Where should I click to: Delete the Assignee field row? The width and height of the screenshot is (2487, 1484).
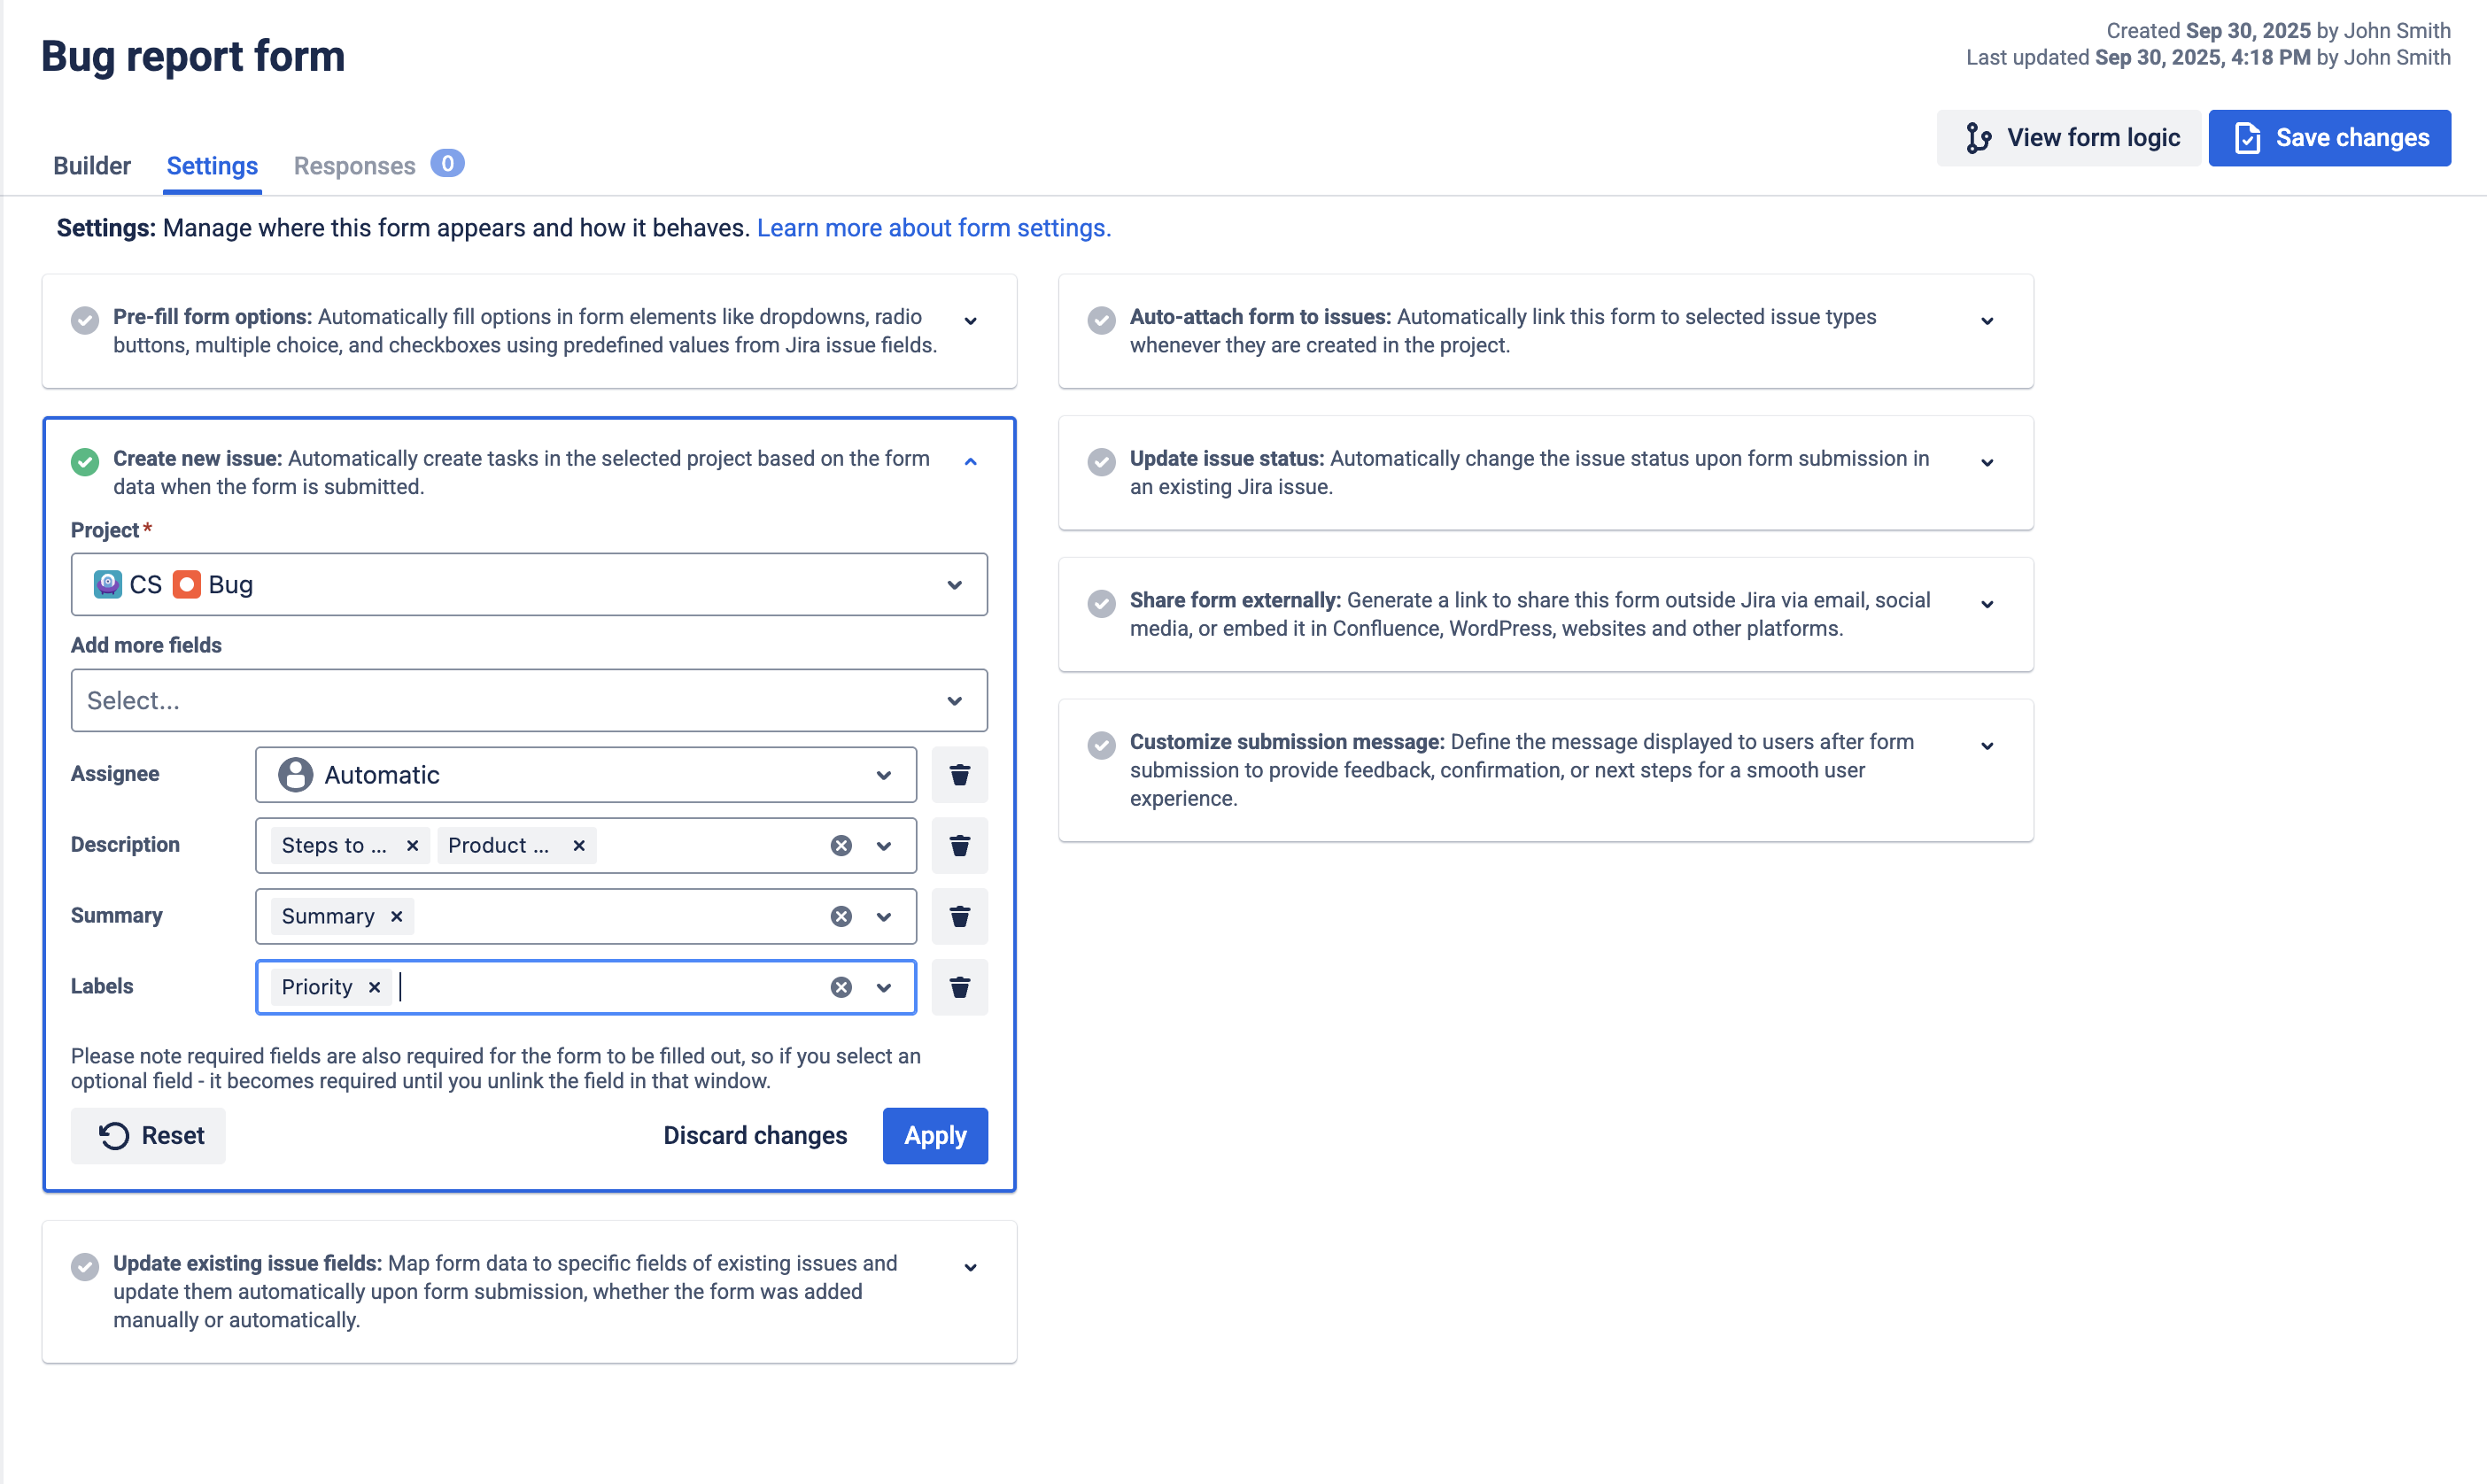pyautogui.click(x=959, y=775)
